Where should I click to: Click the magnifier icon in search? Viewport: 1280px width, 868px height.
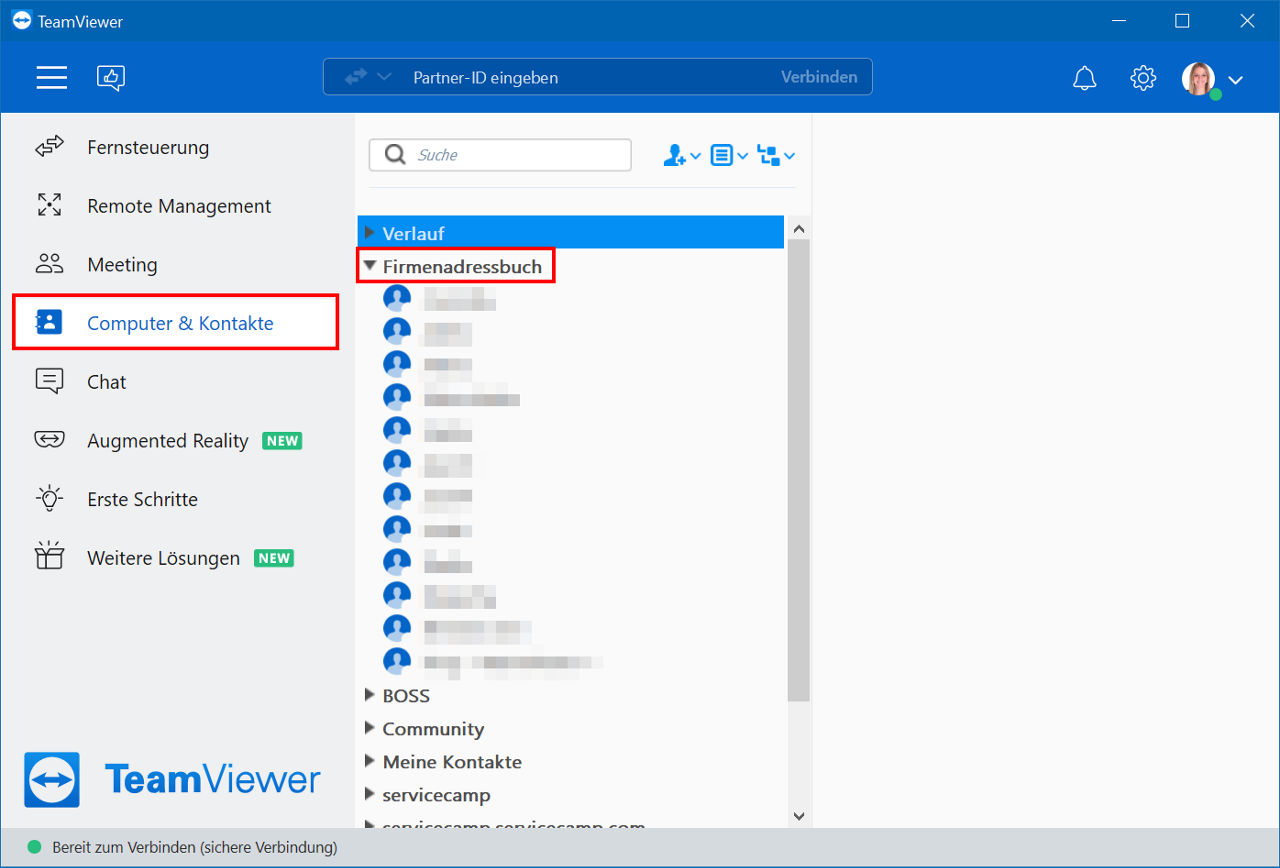click(395, 155)
